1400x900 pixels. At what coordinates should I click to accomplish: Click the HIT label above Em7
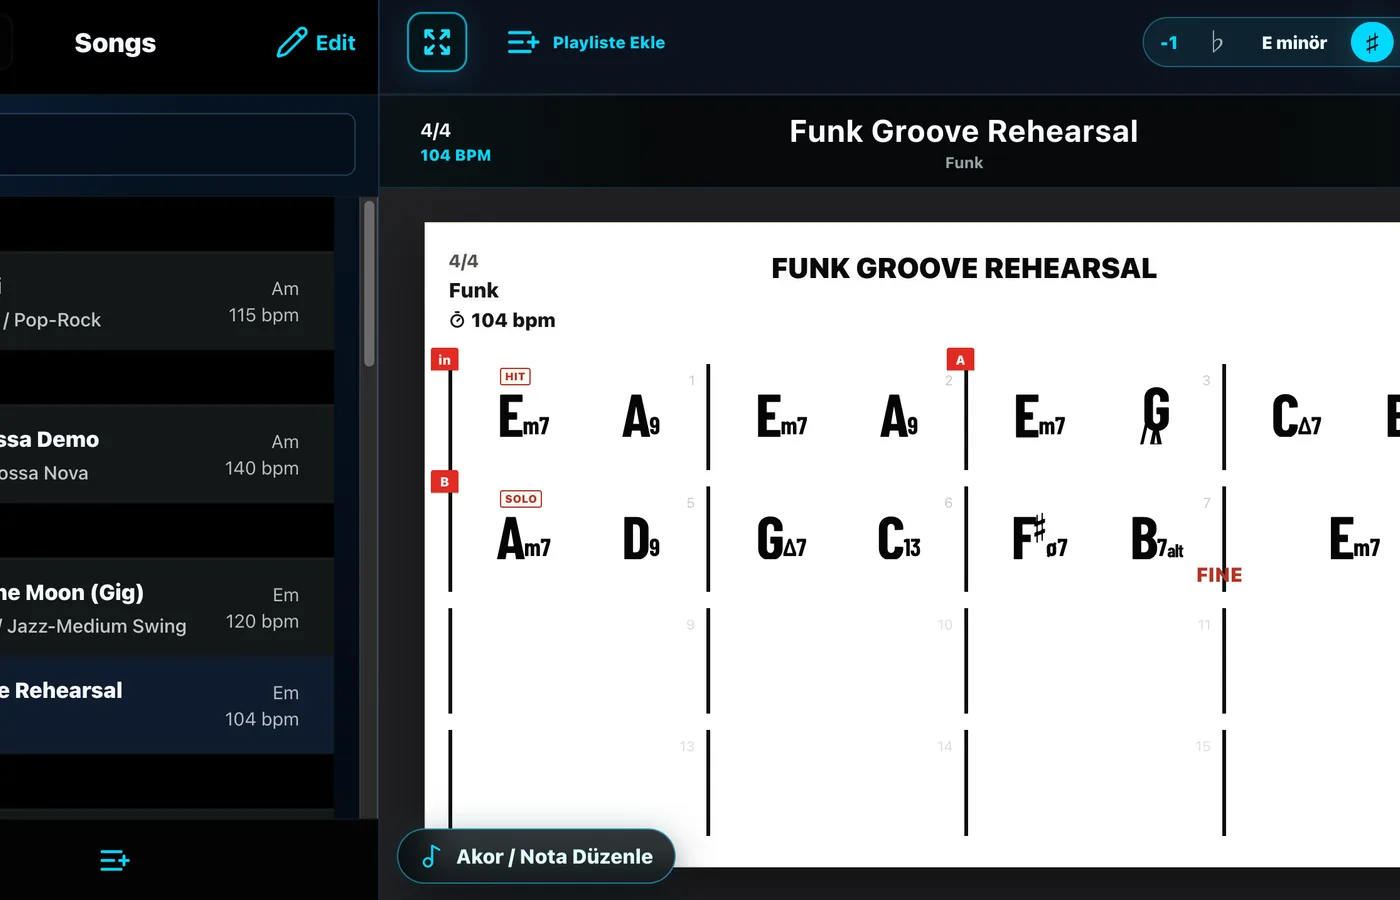[x=515, y=377]
